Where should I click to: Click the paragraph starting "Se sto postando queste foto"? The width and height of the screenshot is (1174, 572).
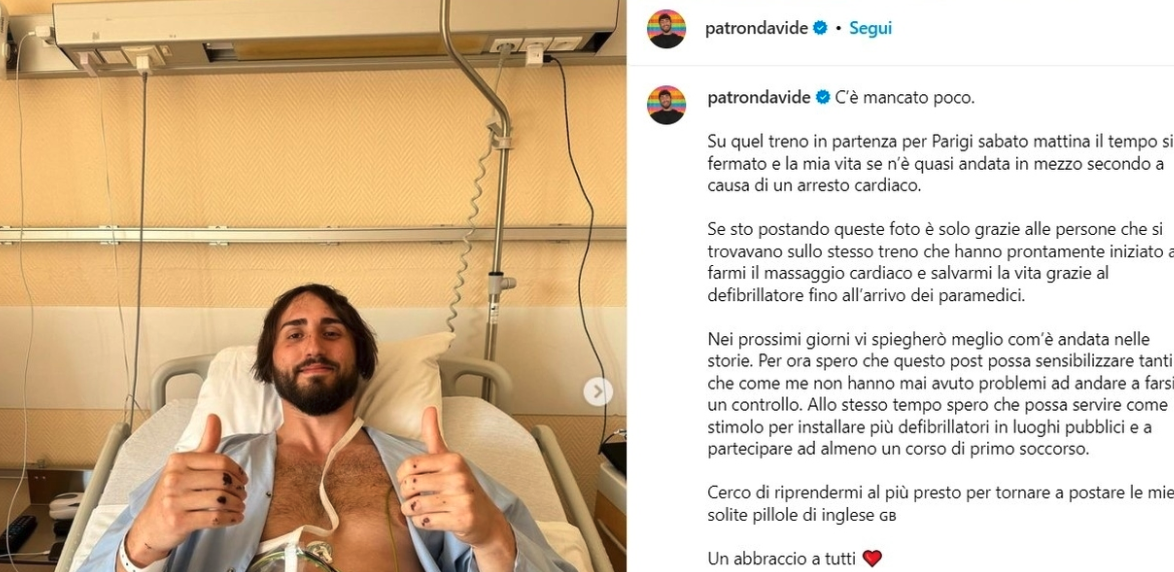940,263
